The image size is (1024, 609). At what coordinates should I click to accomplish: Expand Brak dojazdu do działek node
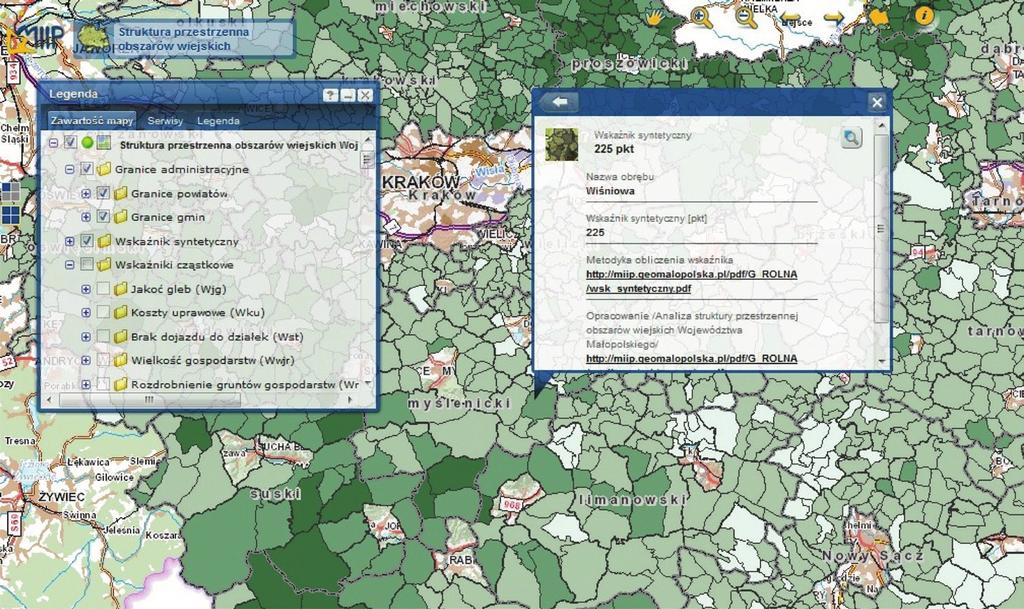pos(86,336)
